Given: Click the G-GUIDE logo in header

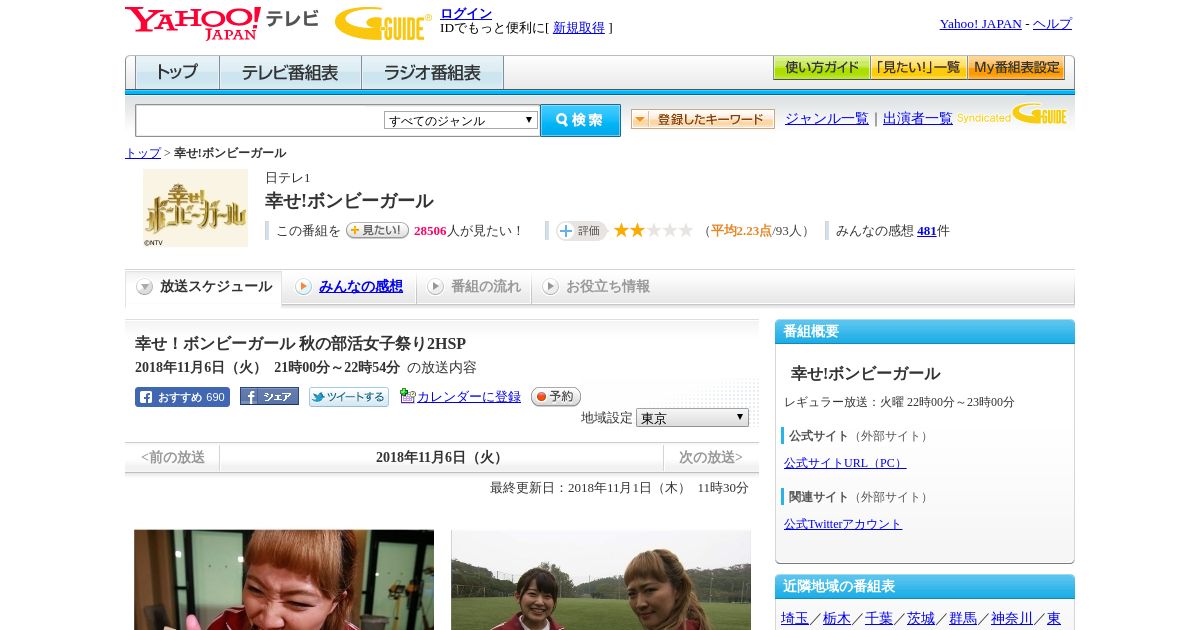Looking at the screenshot, I should click(x=383, y=23).
